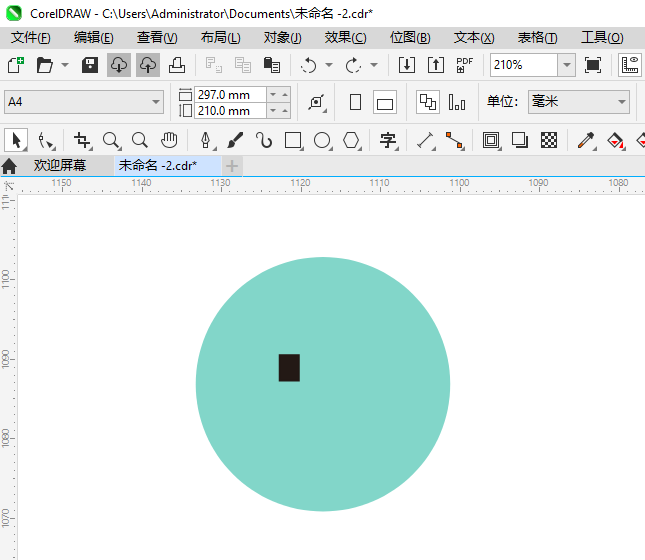Click the Import icon
Screen dimensions: 645x560
click(x=407, y=65)
